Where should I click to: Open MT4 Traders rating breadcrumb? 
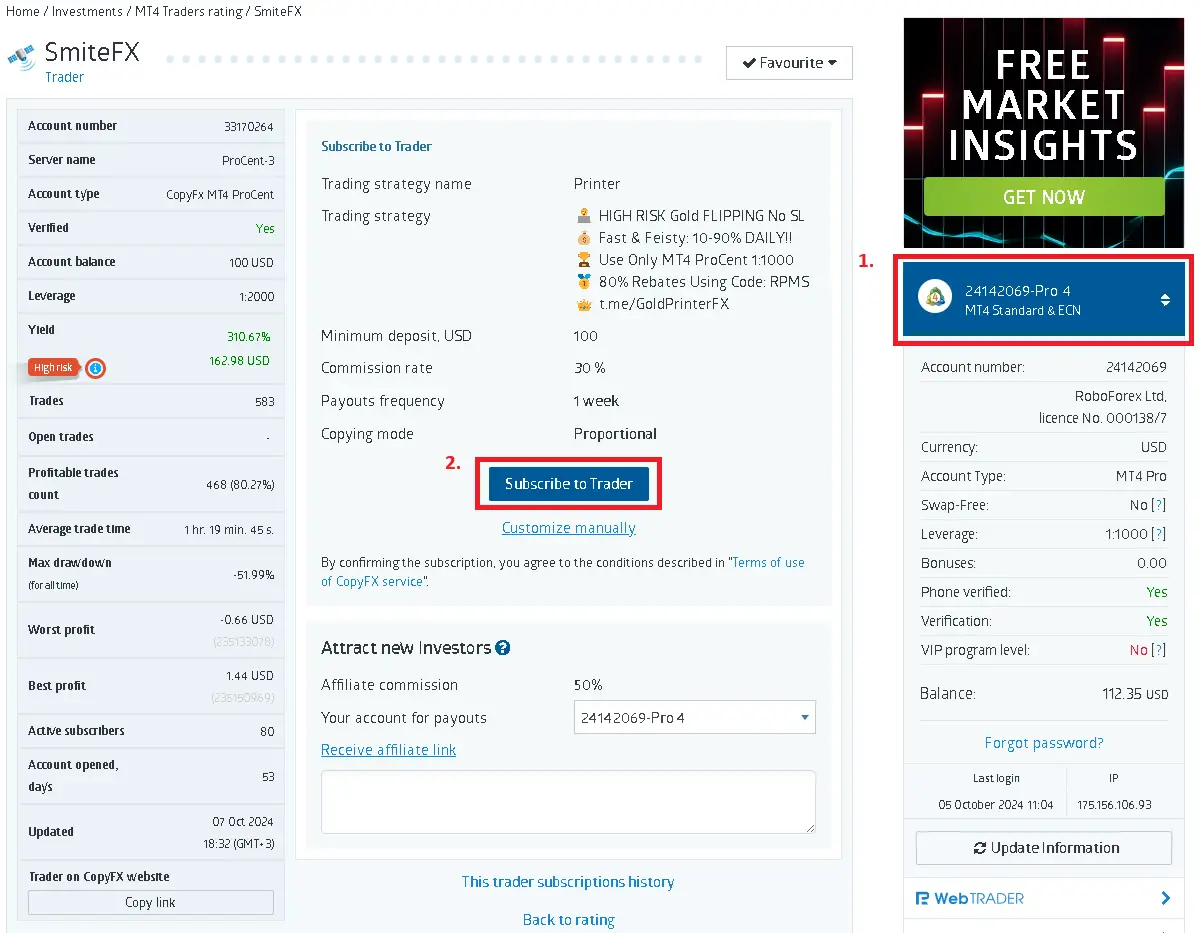point(188,11)
